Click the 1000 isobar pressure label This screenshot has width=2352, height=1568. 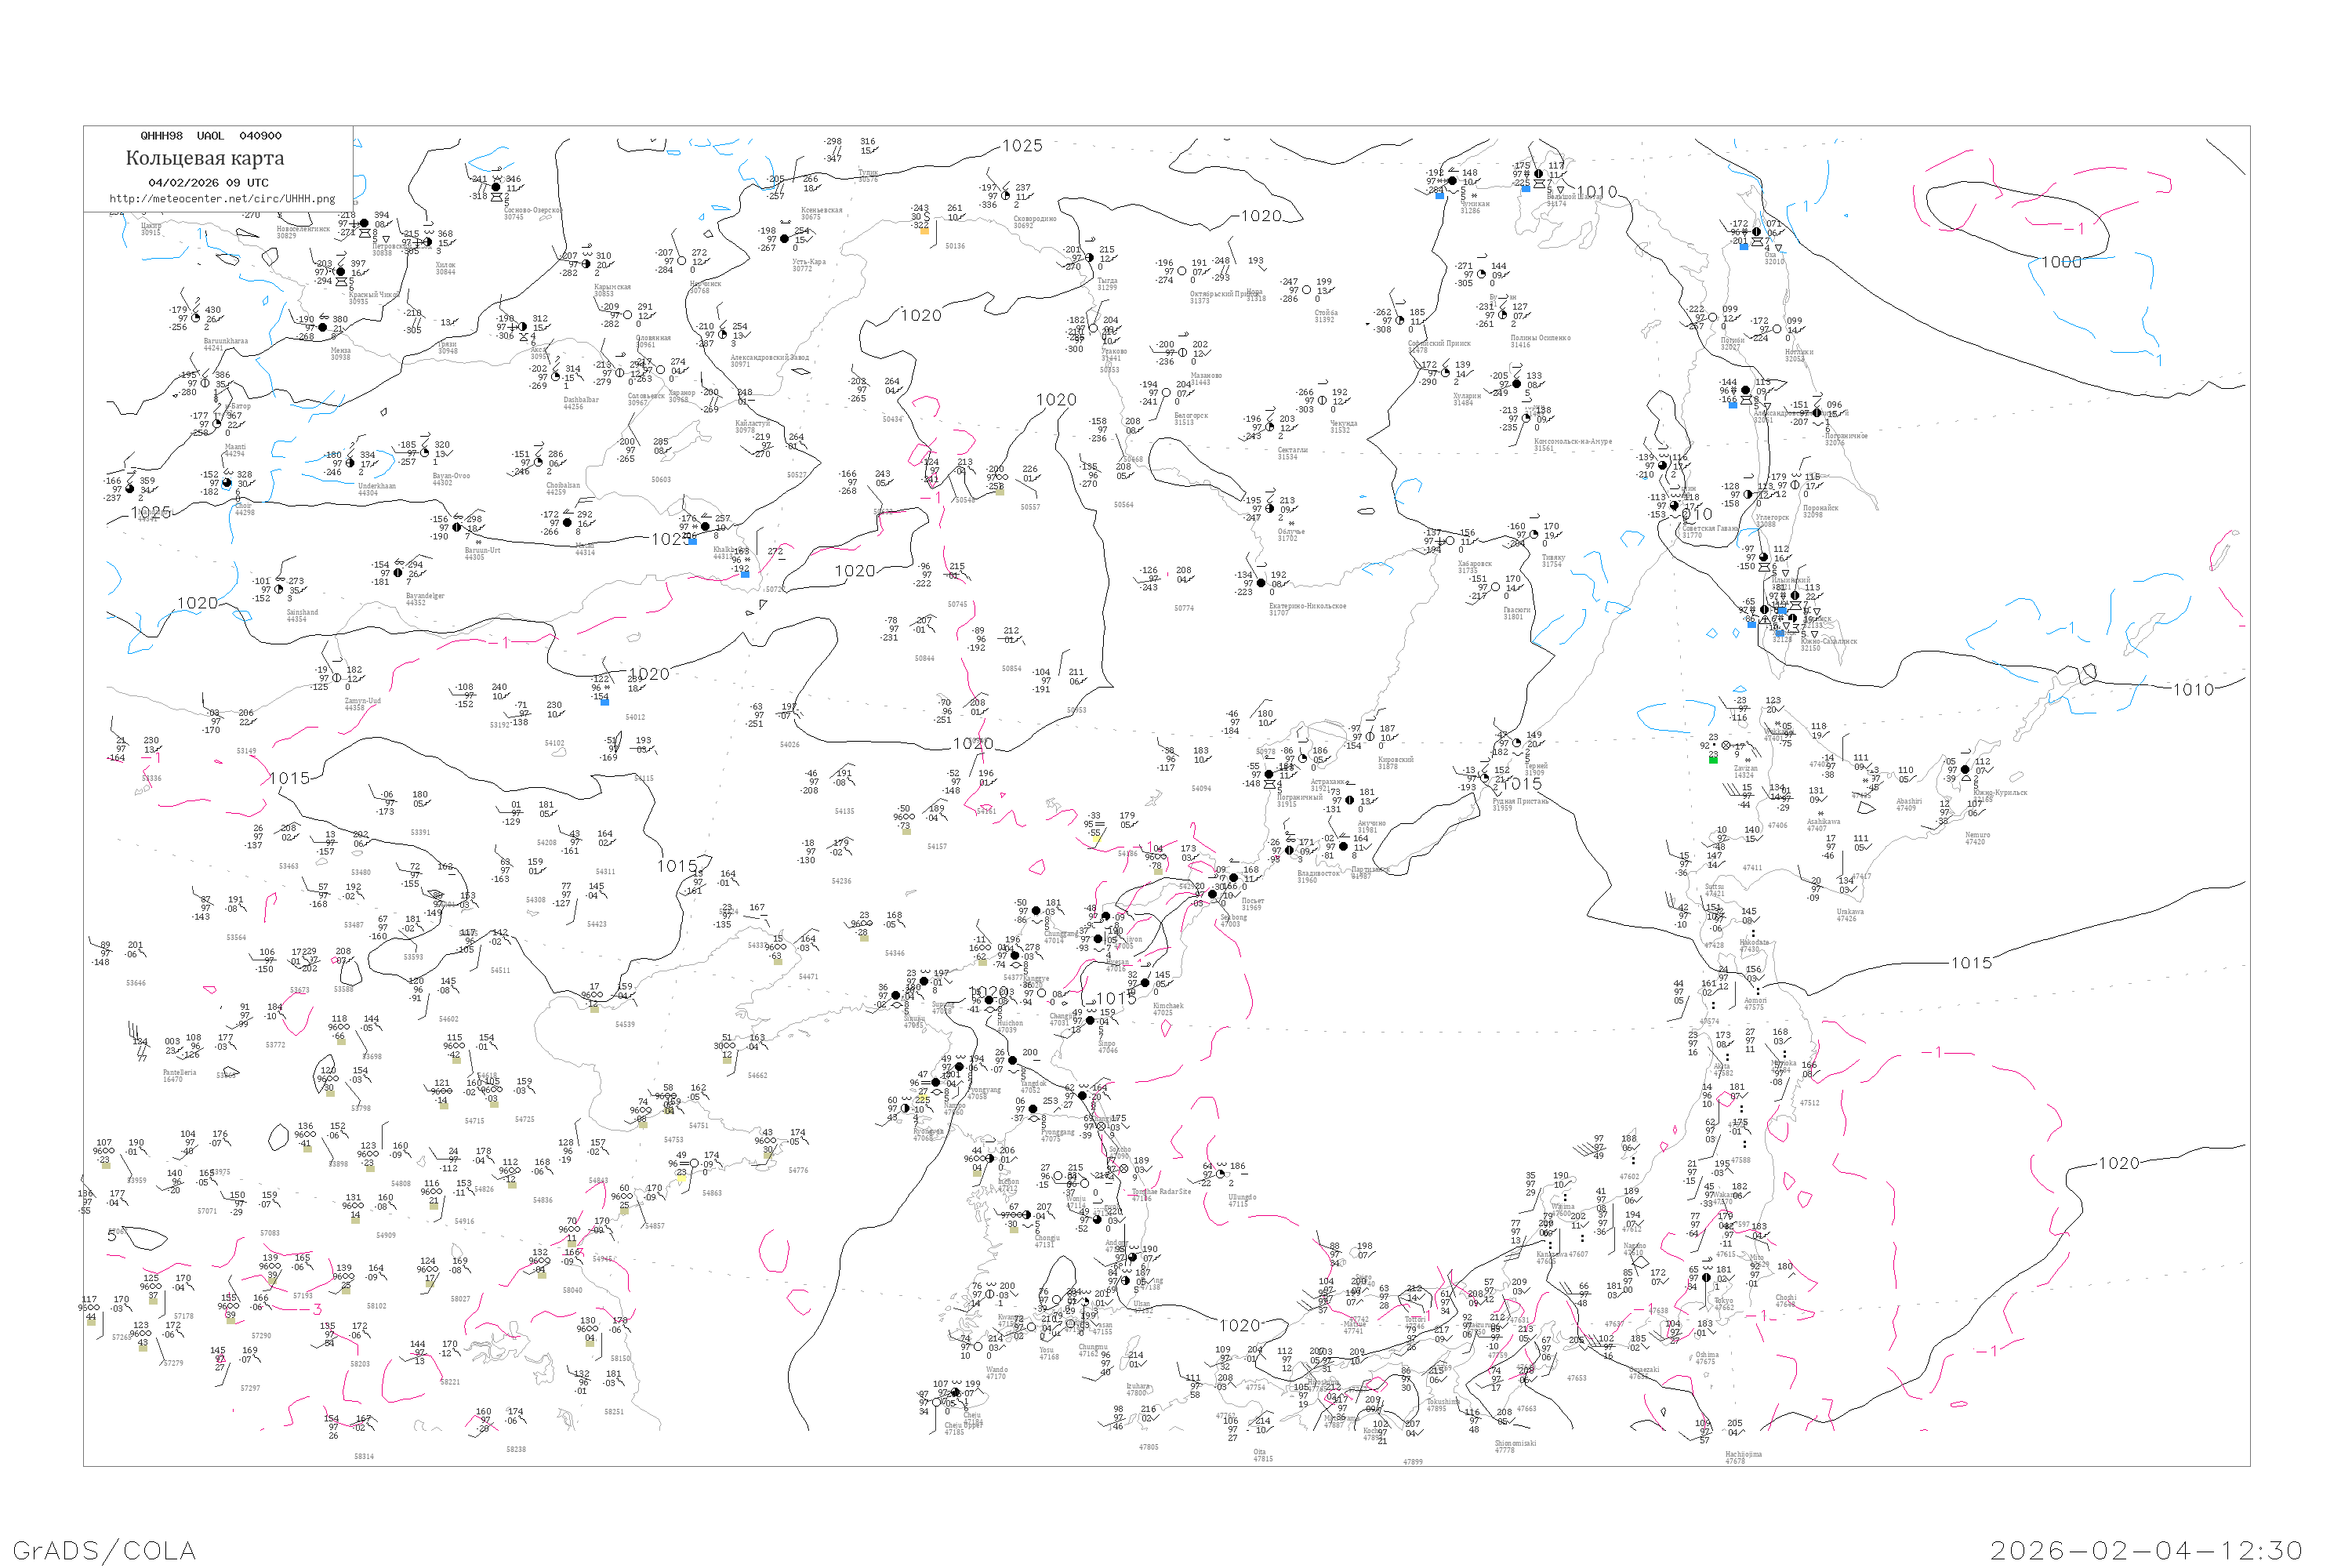[2061, 262]
